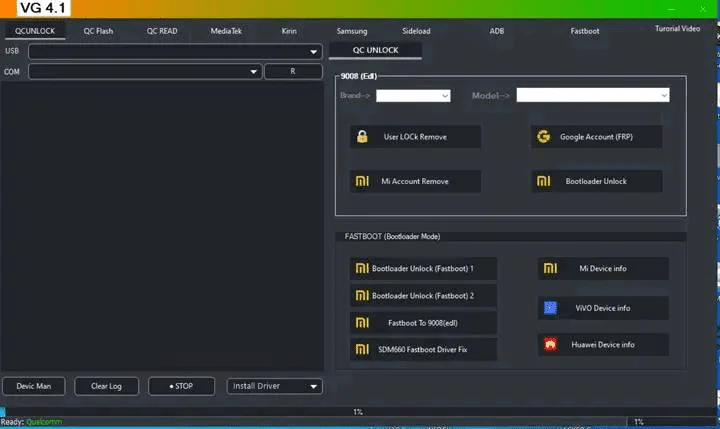Open the Brand selection dropdown

point(413,96)
